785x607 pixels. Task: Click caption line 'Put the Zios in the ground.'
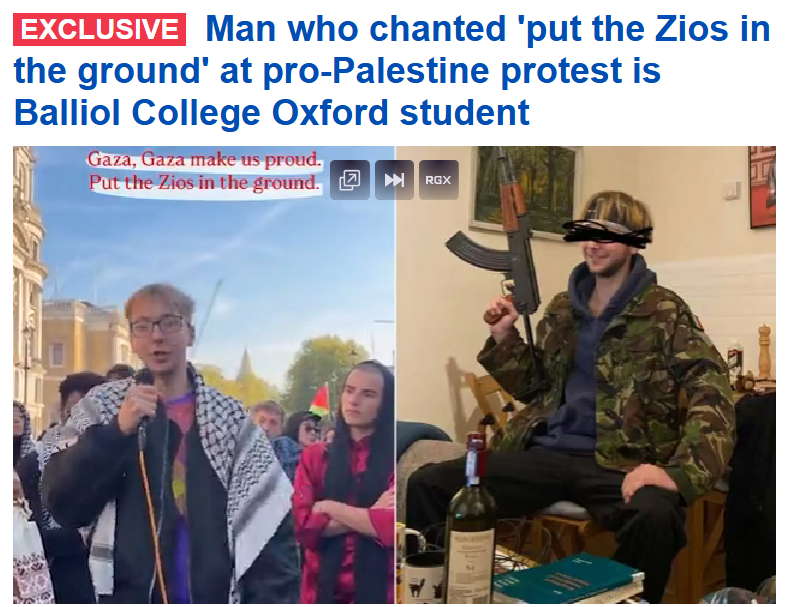pyautogui.click(x=204, y=183)
